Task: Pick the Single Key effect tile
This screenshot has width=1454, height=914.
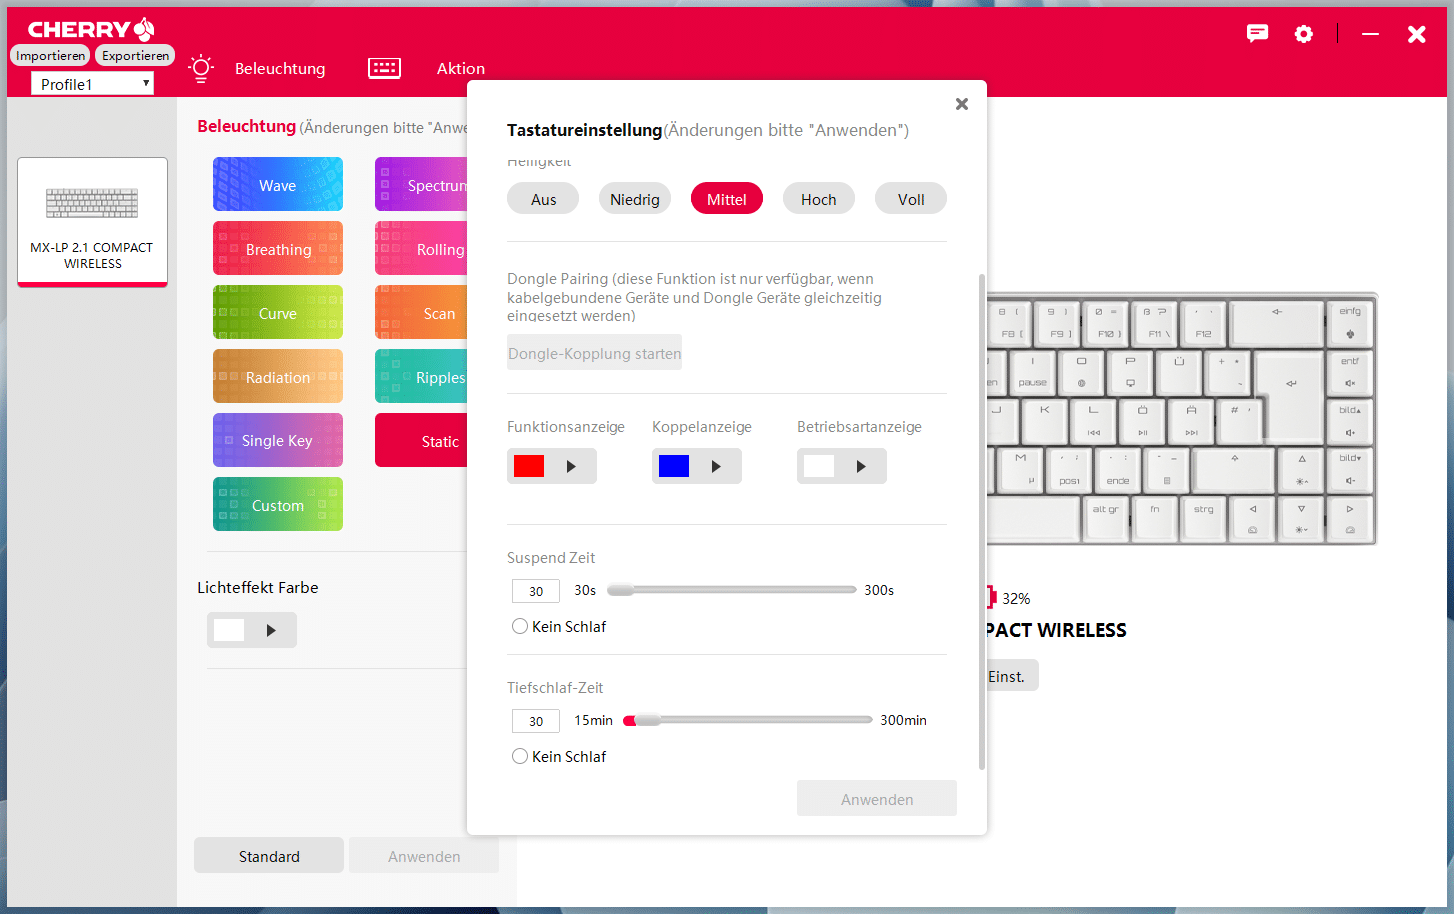Action: [x=278, y=441]
